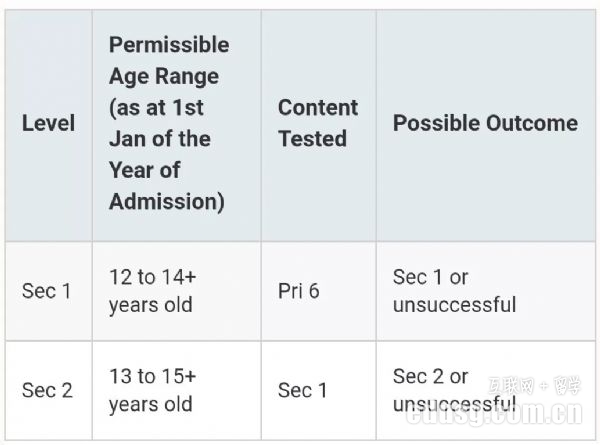Click the "Content Tested" column header
The width and height of the screenshot is (600, 445).
click(x=317, y=124)
